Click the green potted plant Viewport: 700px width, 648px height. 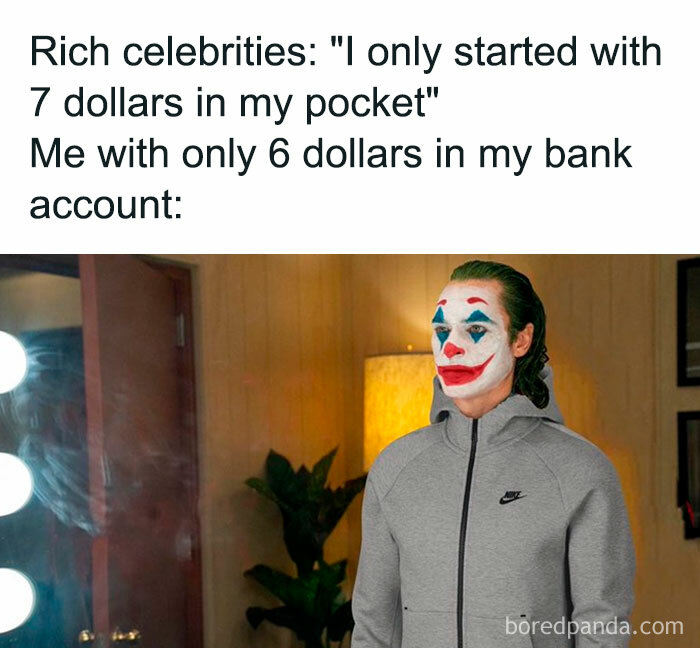306,547
